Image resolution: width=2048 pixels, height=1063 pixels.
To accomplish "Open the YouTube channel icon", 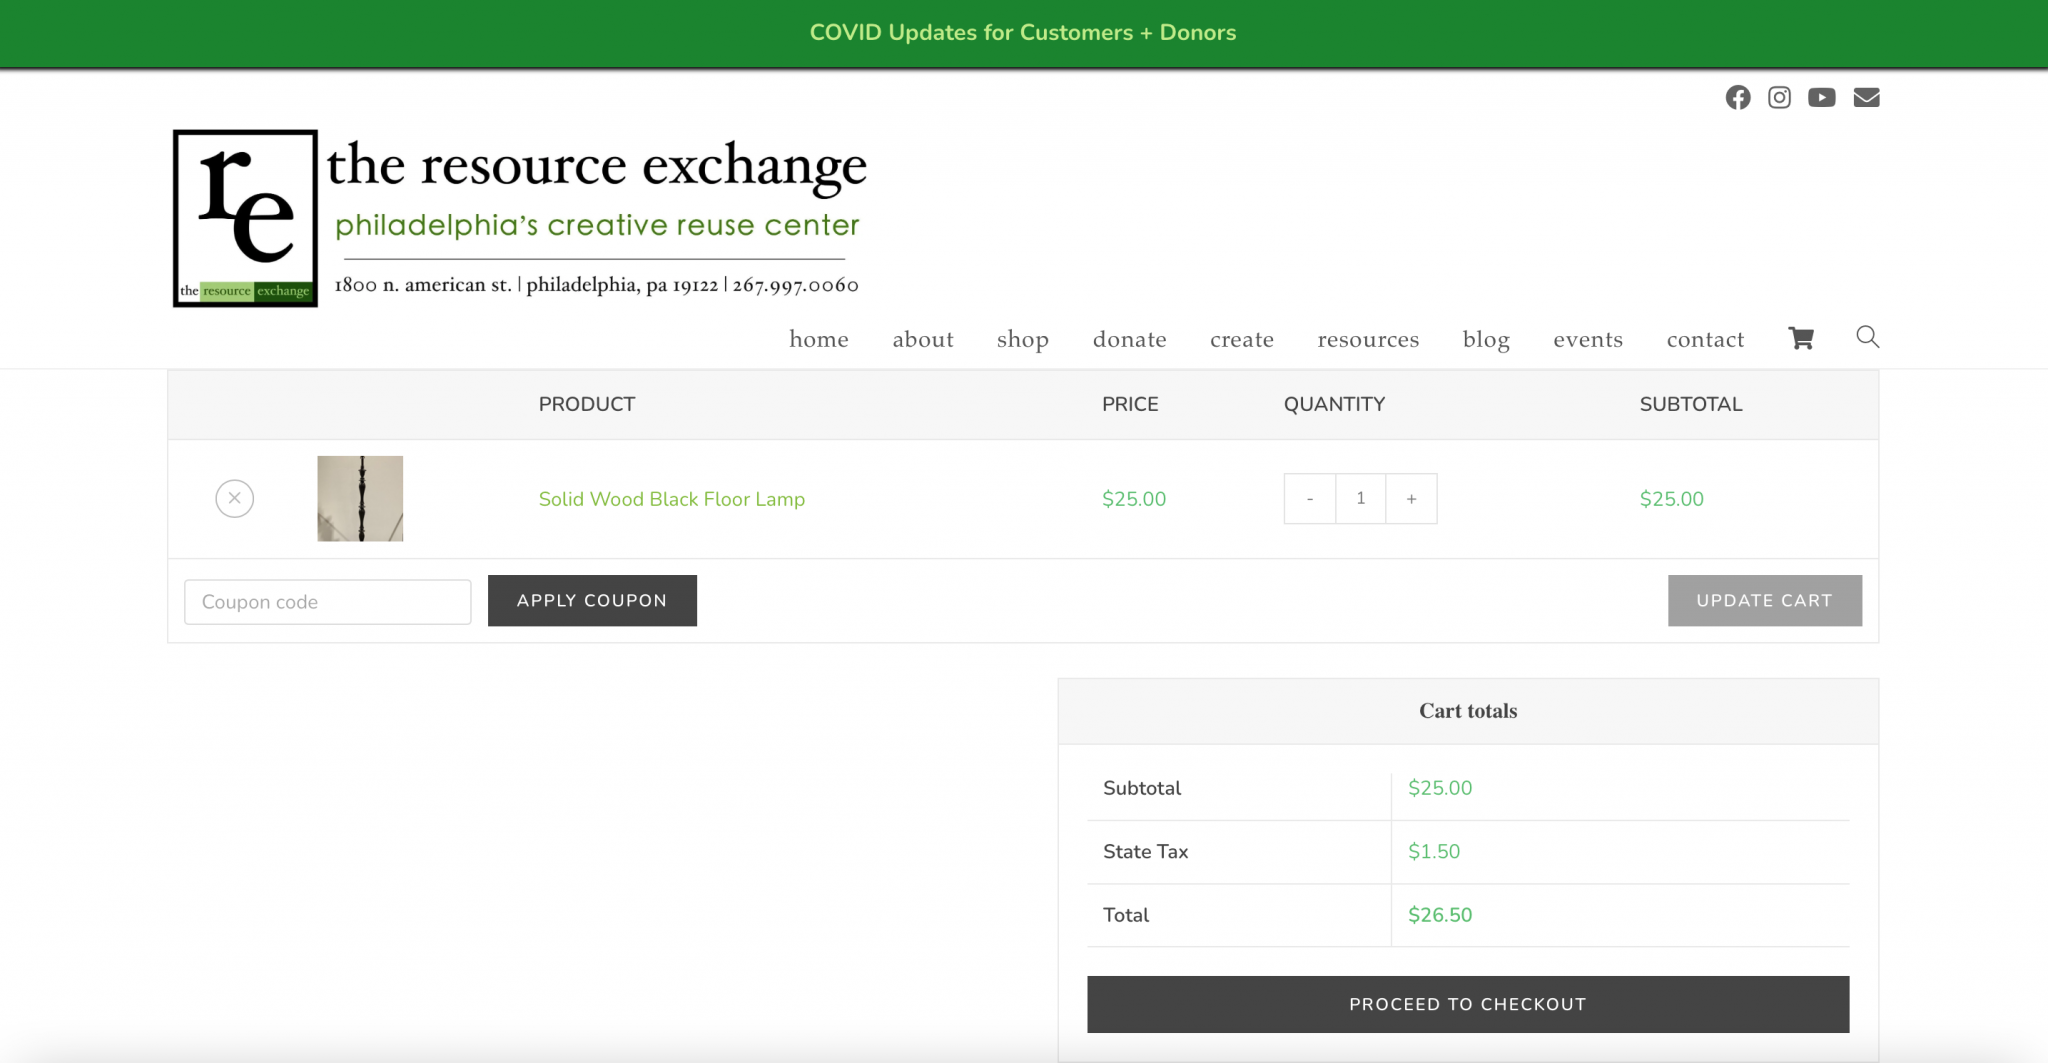I will click(x=1823, y=97).
